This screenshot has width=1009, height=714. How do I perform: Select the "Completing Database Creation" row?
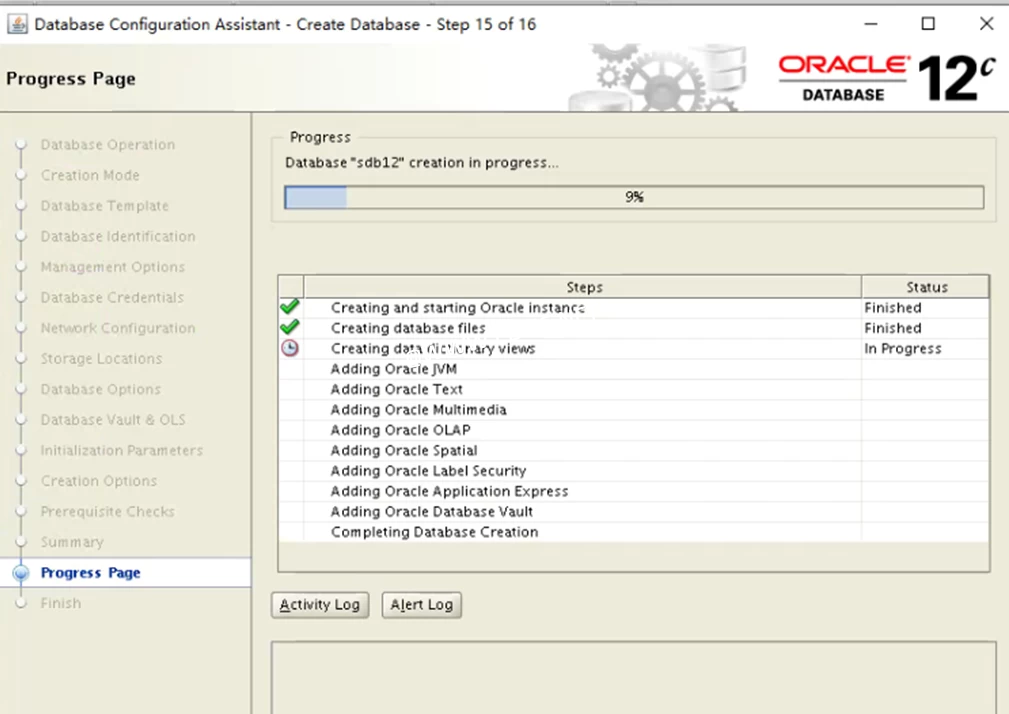point(634,532)
